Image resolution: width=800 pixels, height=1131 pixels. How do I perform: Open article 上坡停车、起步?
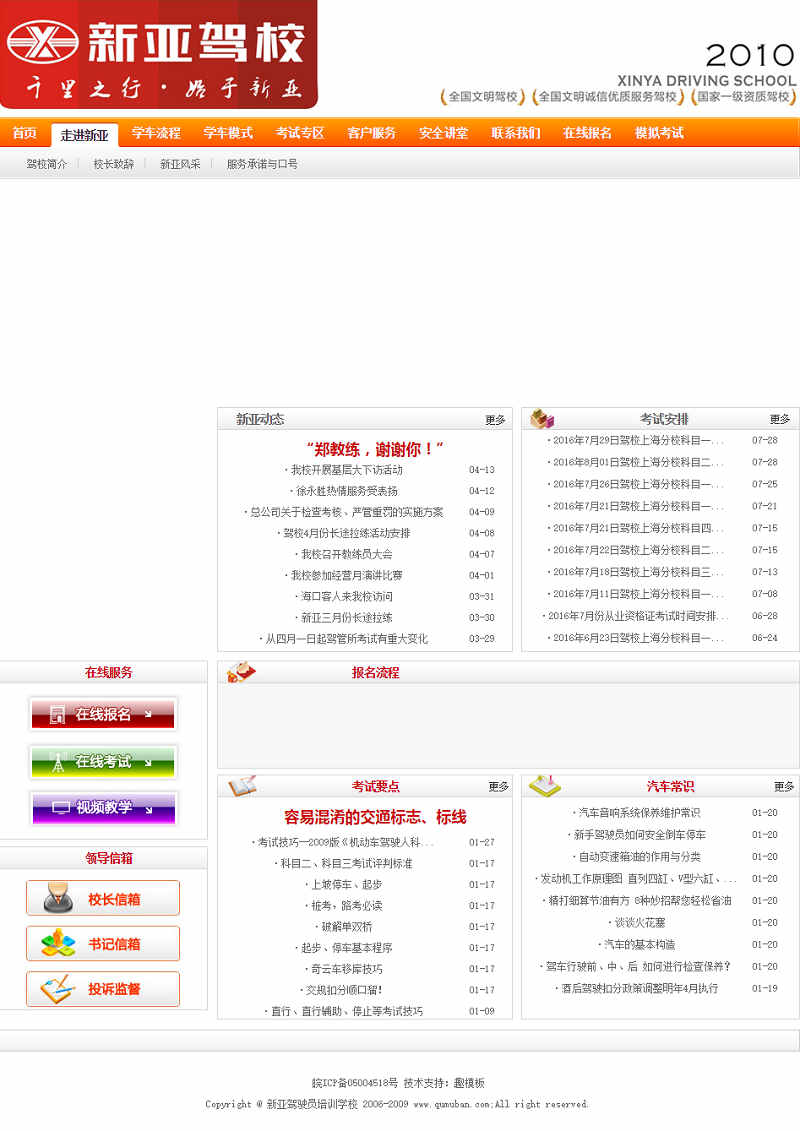[x=346, y=884]
